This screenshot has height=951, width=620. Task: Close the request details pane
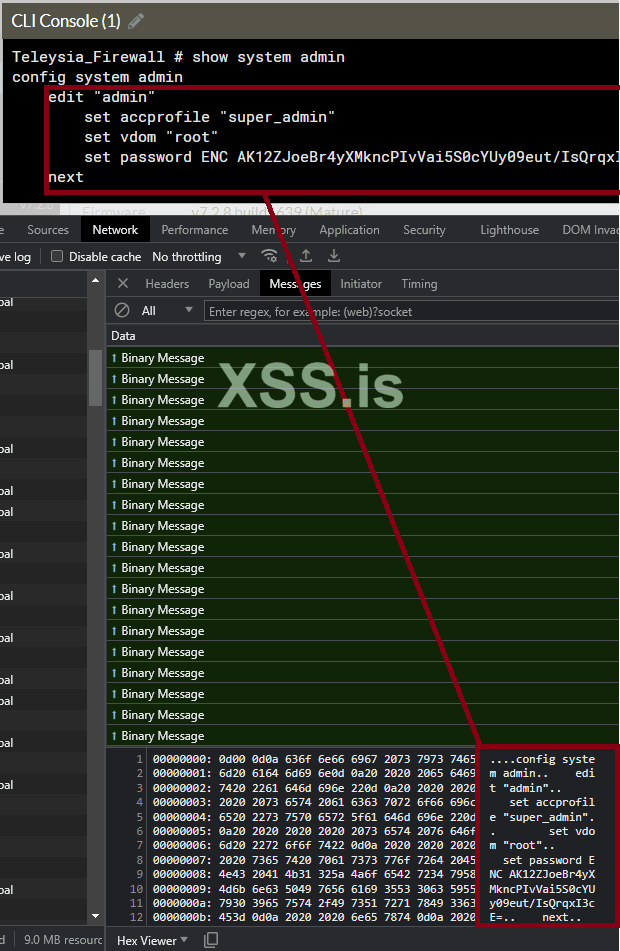123,283
